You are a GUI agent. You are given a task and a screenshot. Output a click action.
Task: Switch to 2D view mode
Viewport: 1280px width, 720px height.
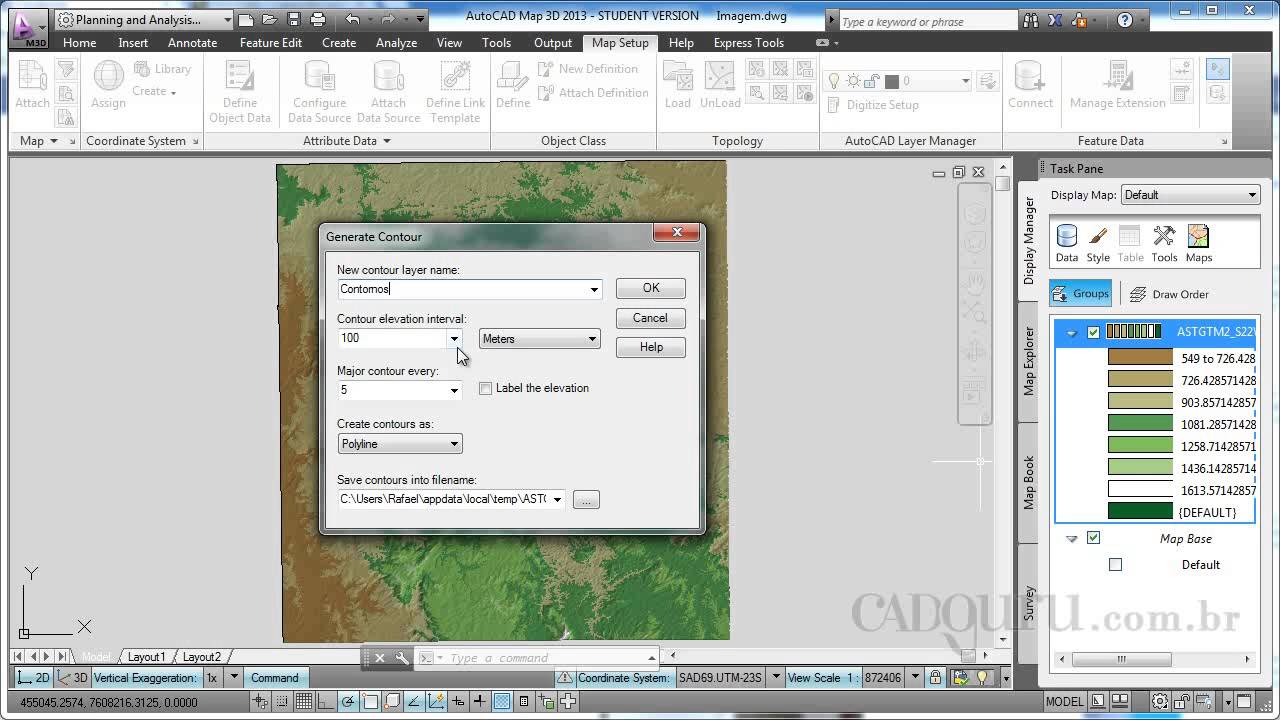tap(33, 678)
